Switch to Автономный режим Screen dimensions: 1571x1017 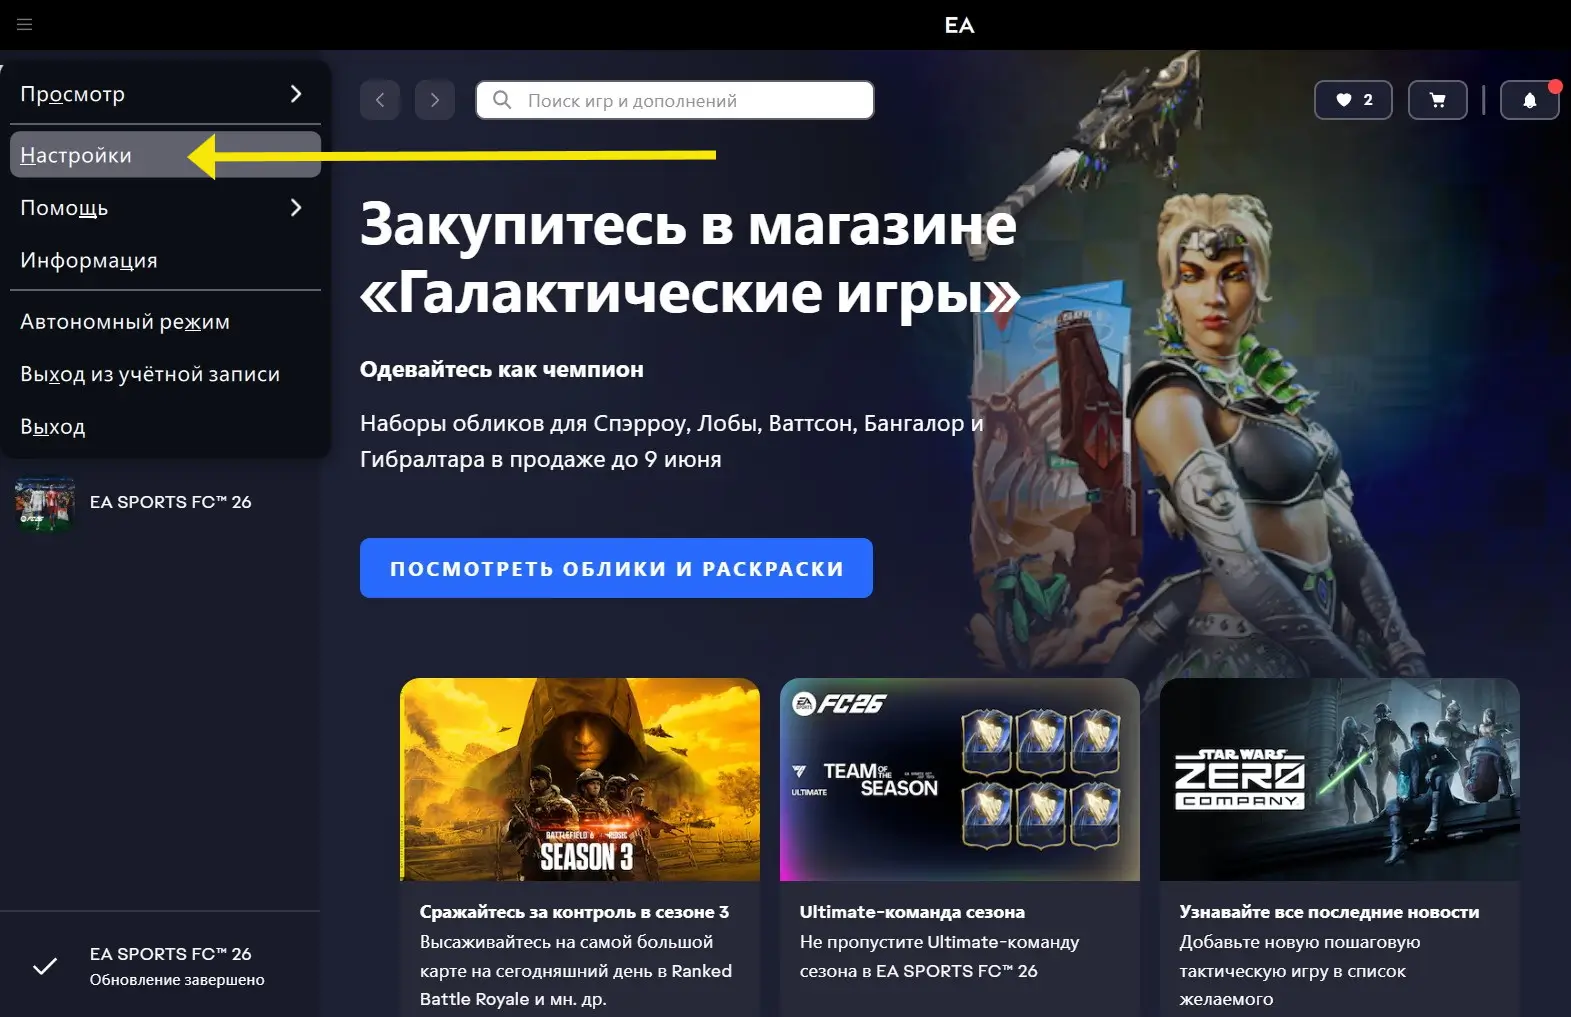pos(165,322)
